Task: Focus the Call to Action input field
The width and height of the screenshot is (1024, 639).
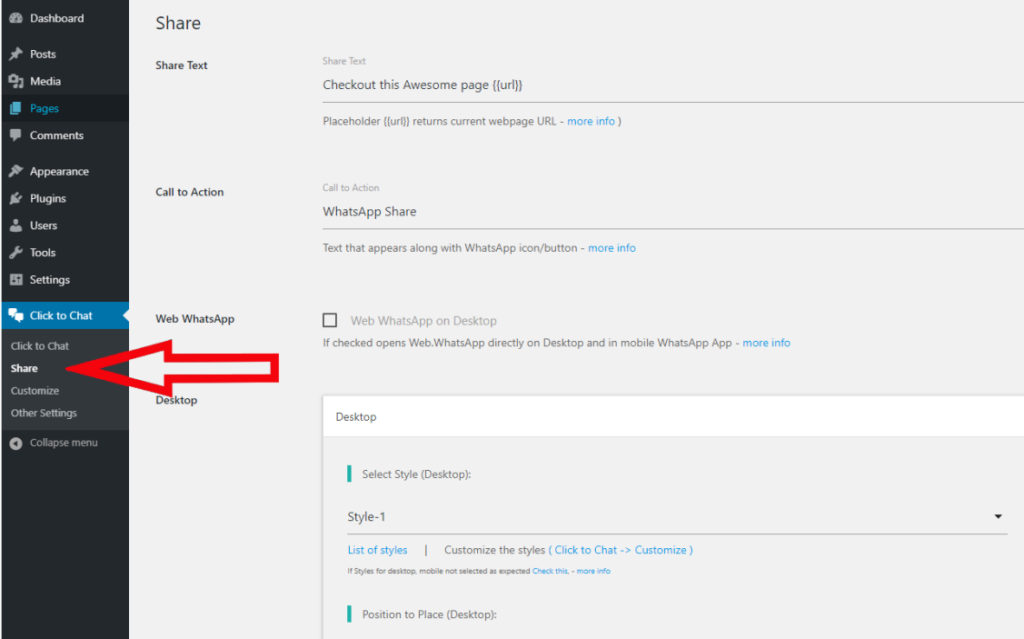Action: [673, 212]
